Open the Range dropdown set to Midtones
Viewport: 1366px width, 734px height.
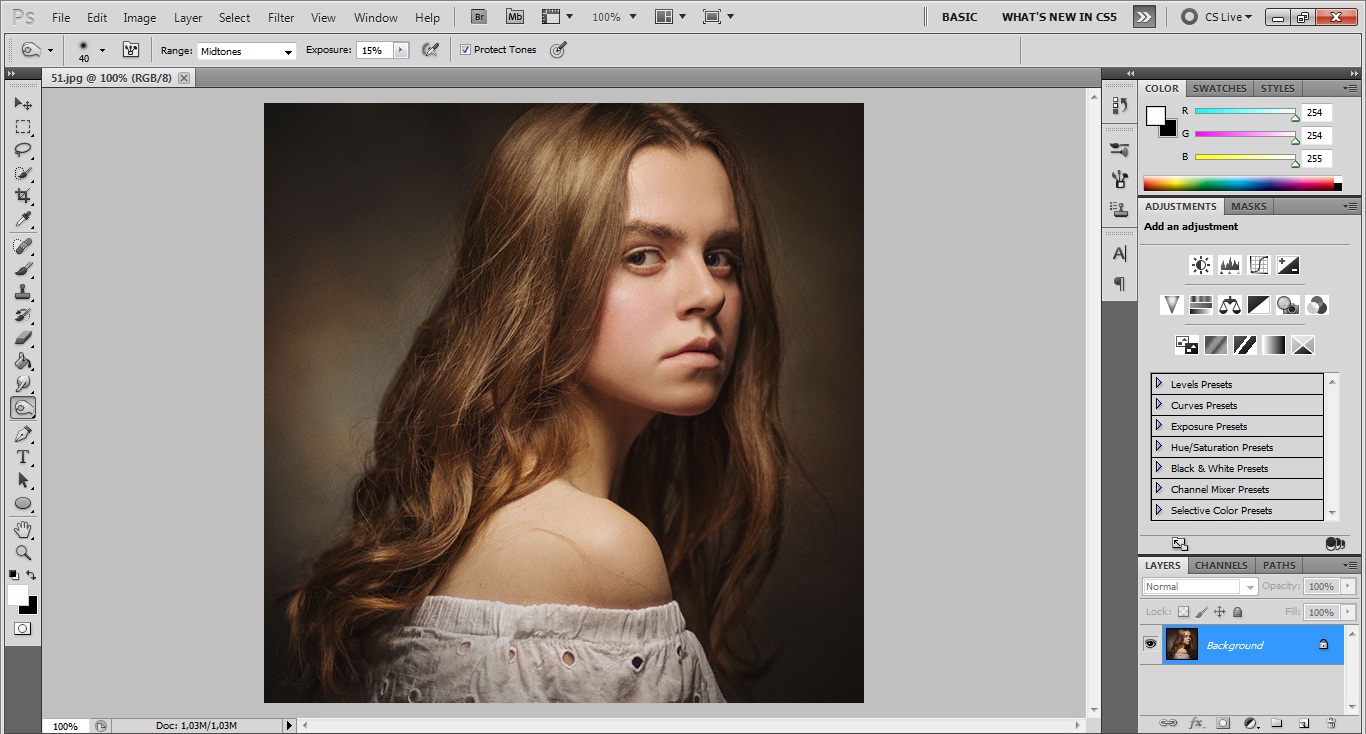click(x=246, y=51)
